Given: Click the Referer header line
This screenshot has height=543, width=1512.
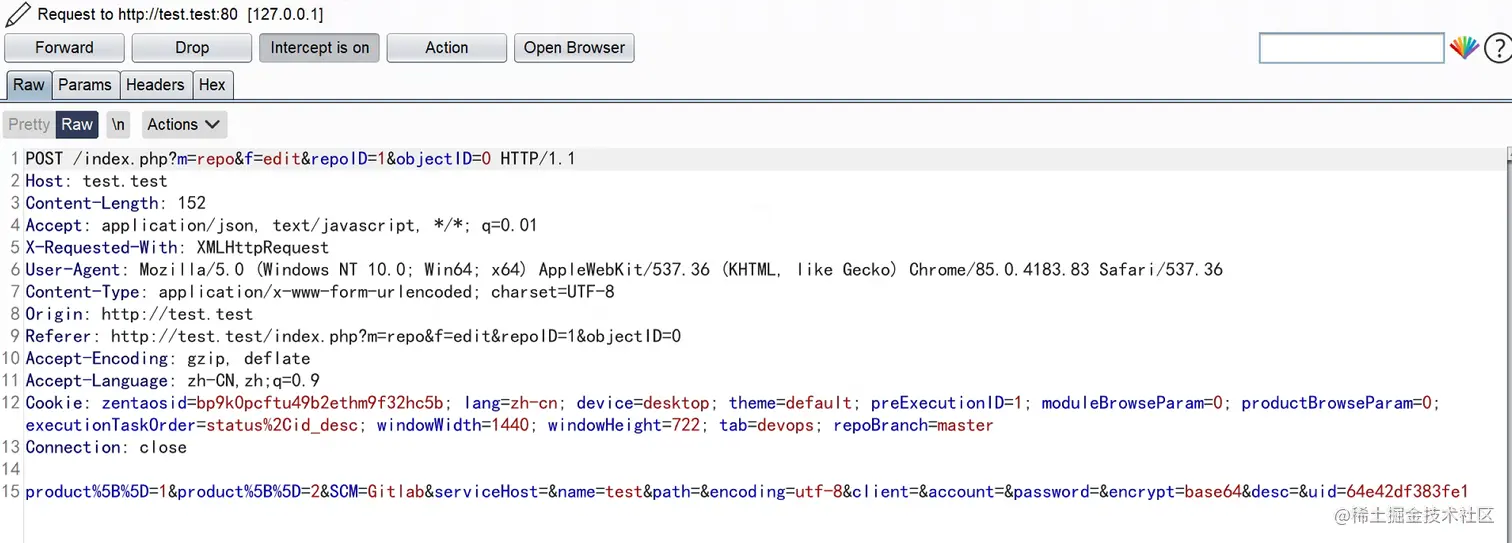Looking at the screenshot, I should pos(353,336).
